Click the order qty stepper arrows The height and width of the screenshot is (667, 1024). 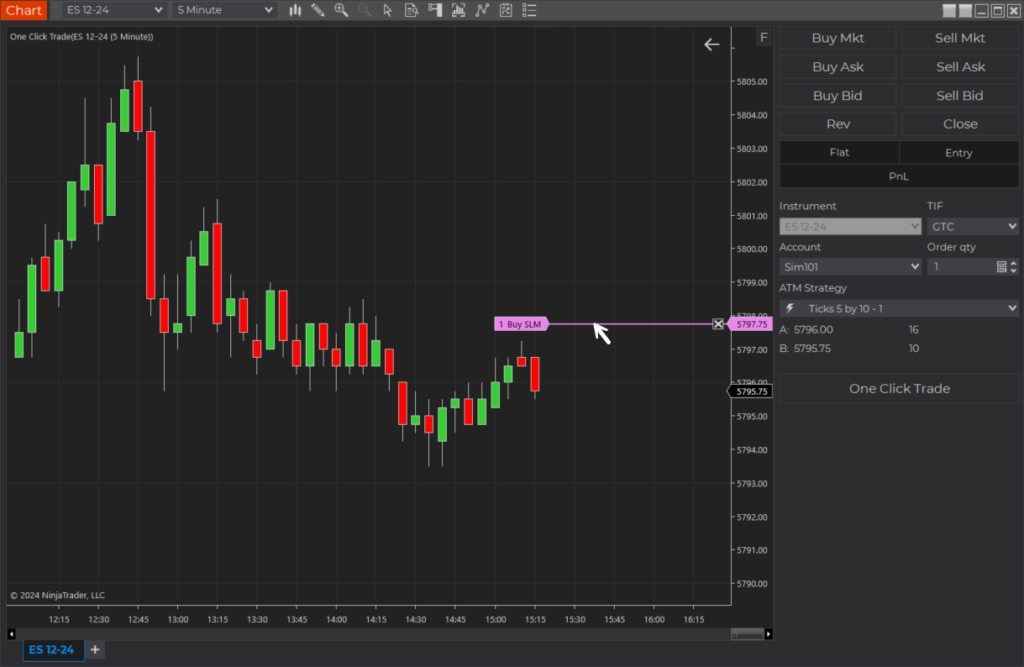pyautogui.click(x=1013, y=267)
